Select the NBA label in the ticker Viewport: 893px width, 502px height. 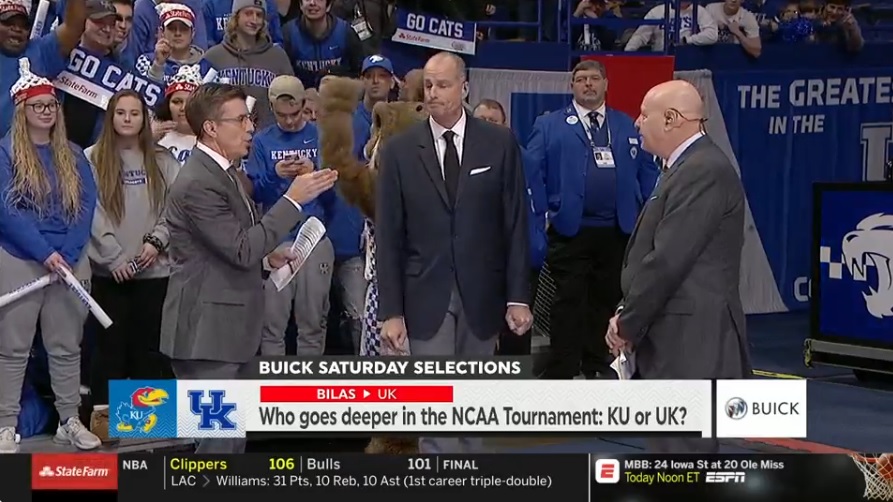[x=135, y=465]
